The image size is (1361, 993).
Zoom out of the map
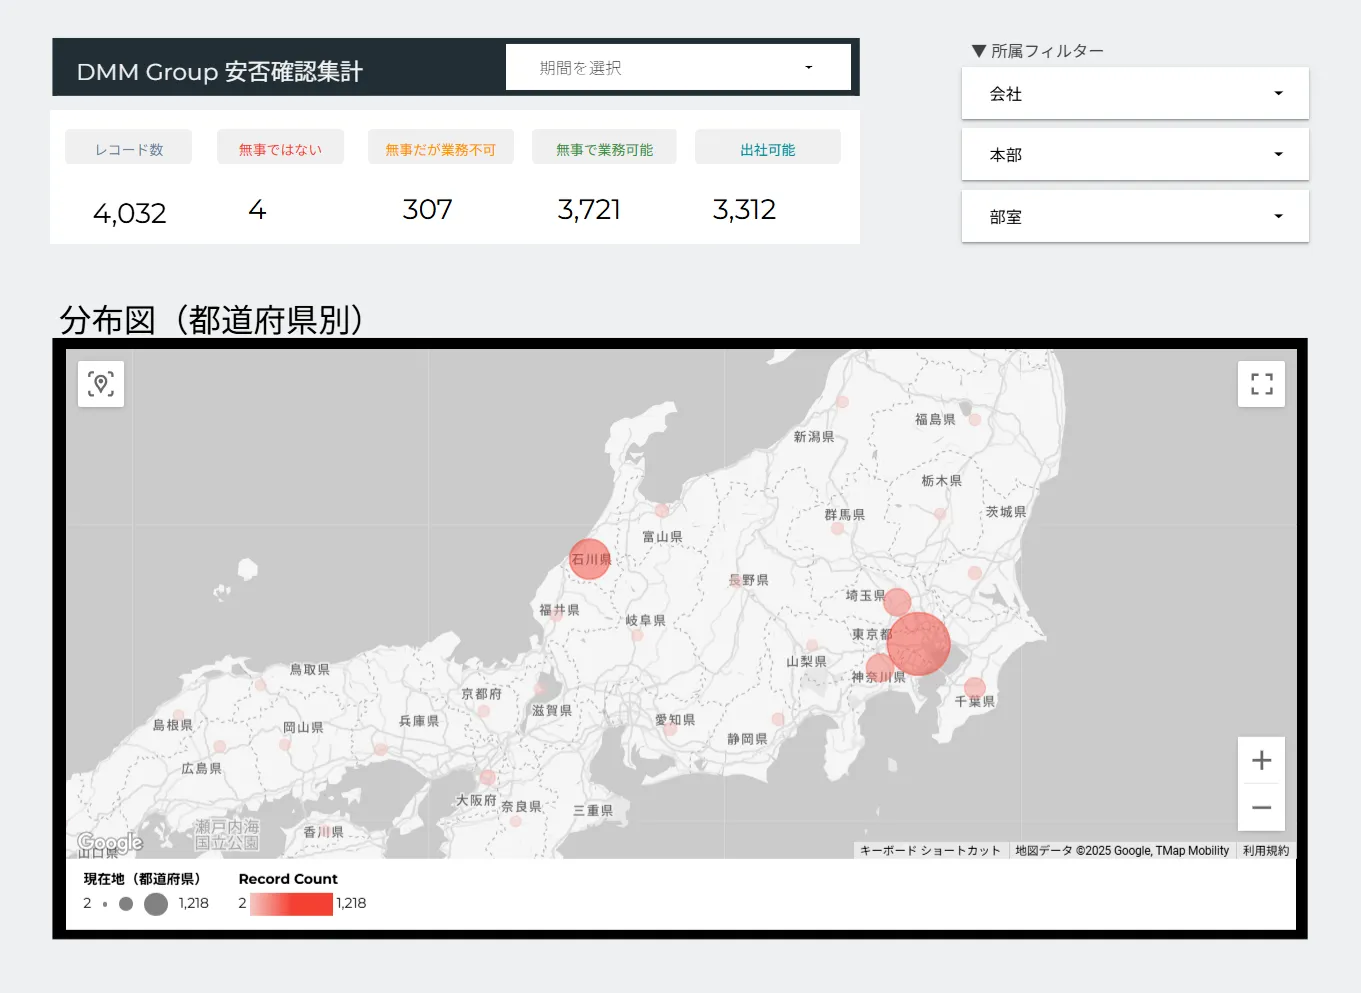(x=1261, y=808)
